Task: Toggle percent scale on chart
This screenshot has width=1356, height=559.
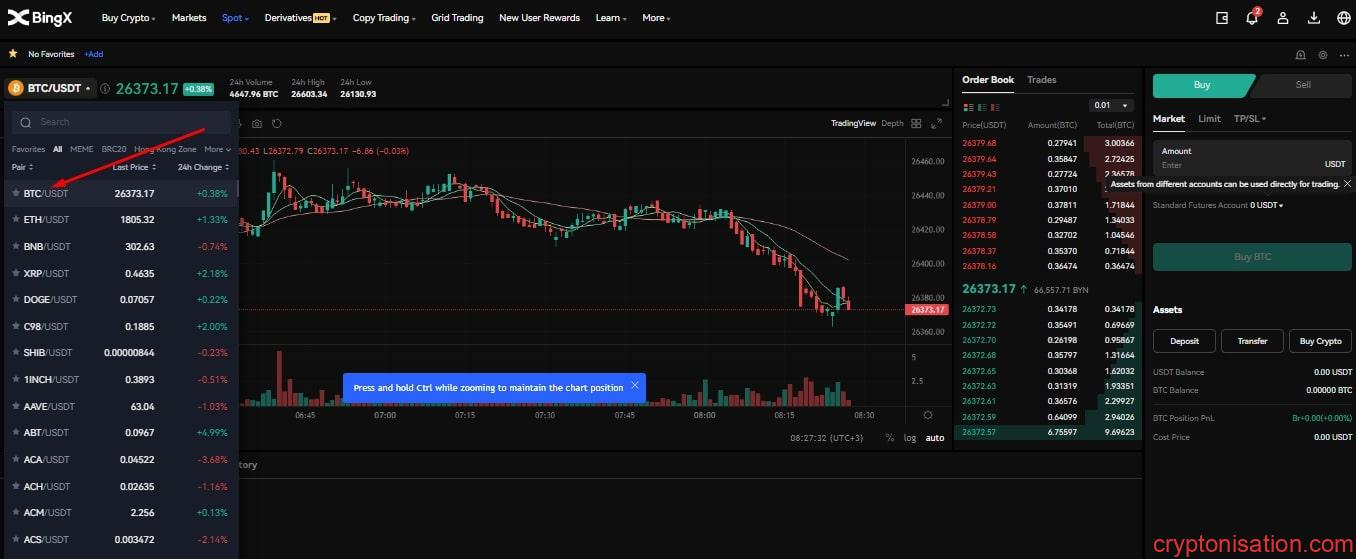Action: tap(889, 438)
